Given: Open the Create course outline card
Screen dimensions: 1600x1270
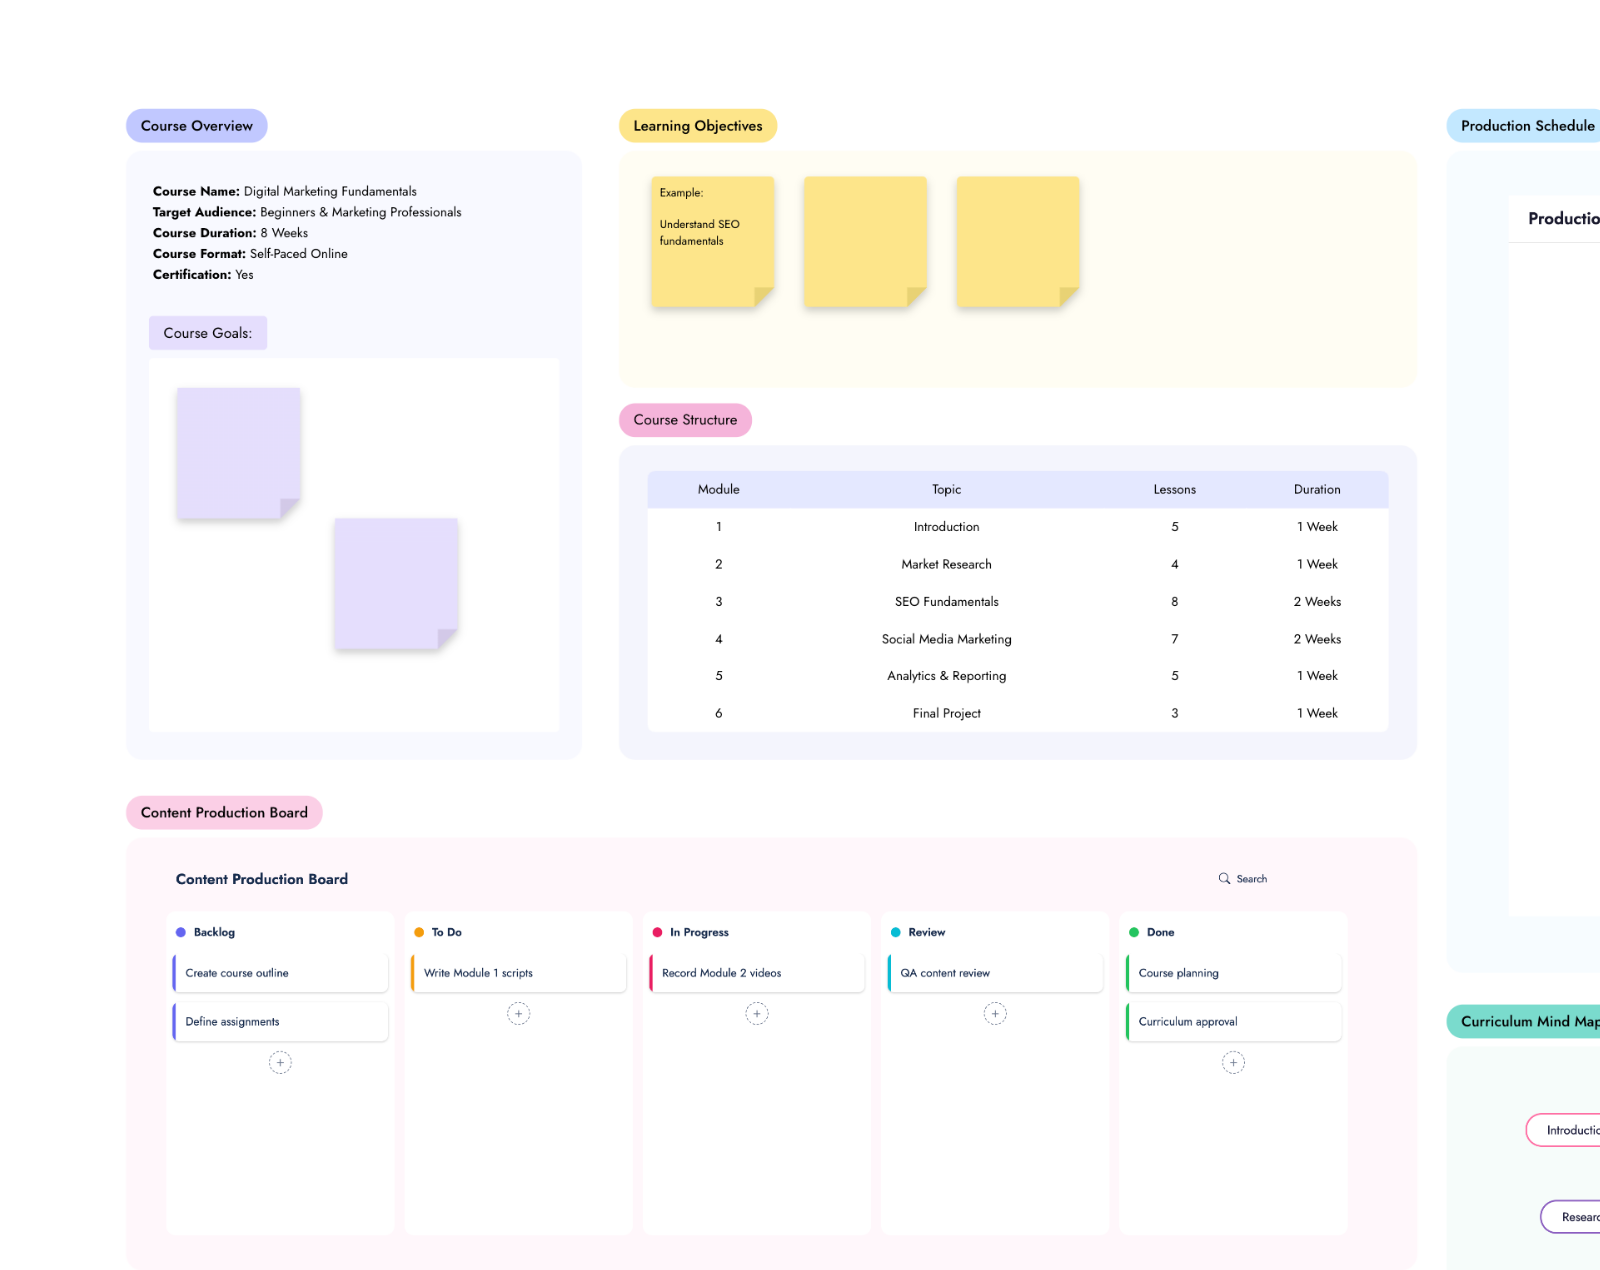Looking at the screenshot, I should point(280,973).
